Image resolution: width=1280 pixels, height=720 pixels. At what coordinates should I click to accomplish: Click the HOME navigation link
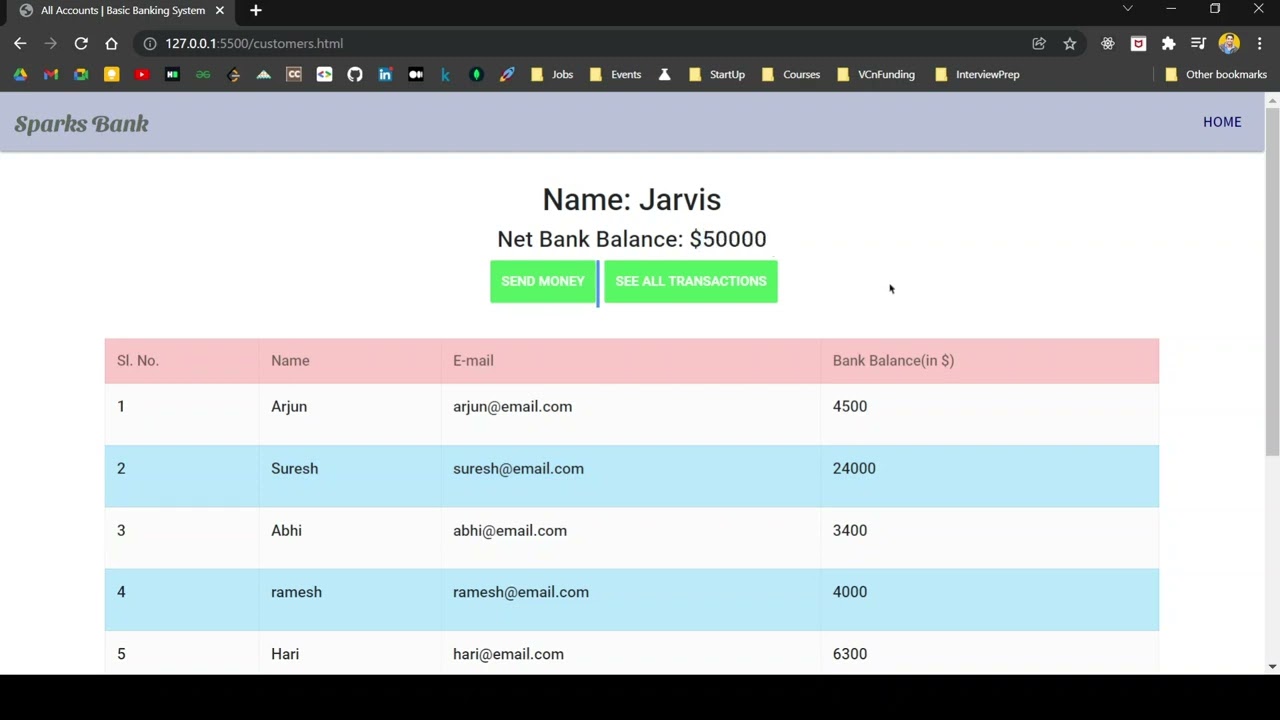[1222, 122]
